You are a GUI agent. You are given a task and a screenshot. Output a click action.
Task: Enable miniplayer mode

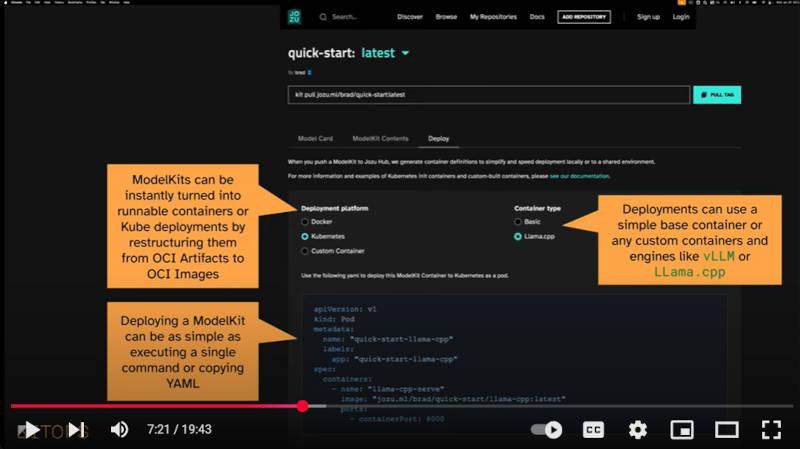[x=682, y=430]
